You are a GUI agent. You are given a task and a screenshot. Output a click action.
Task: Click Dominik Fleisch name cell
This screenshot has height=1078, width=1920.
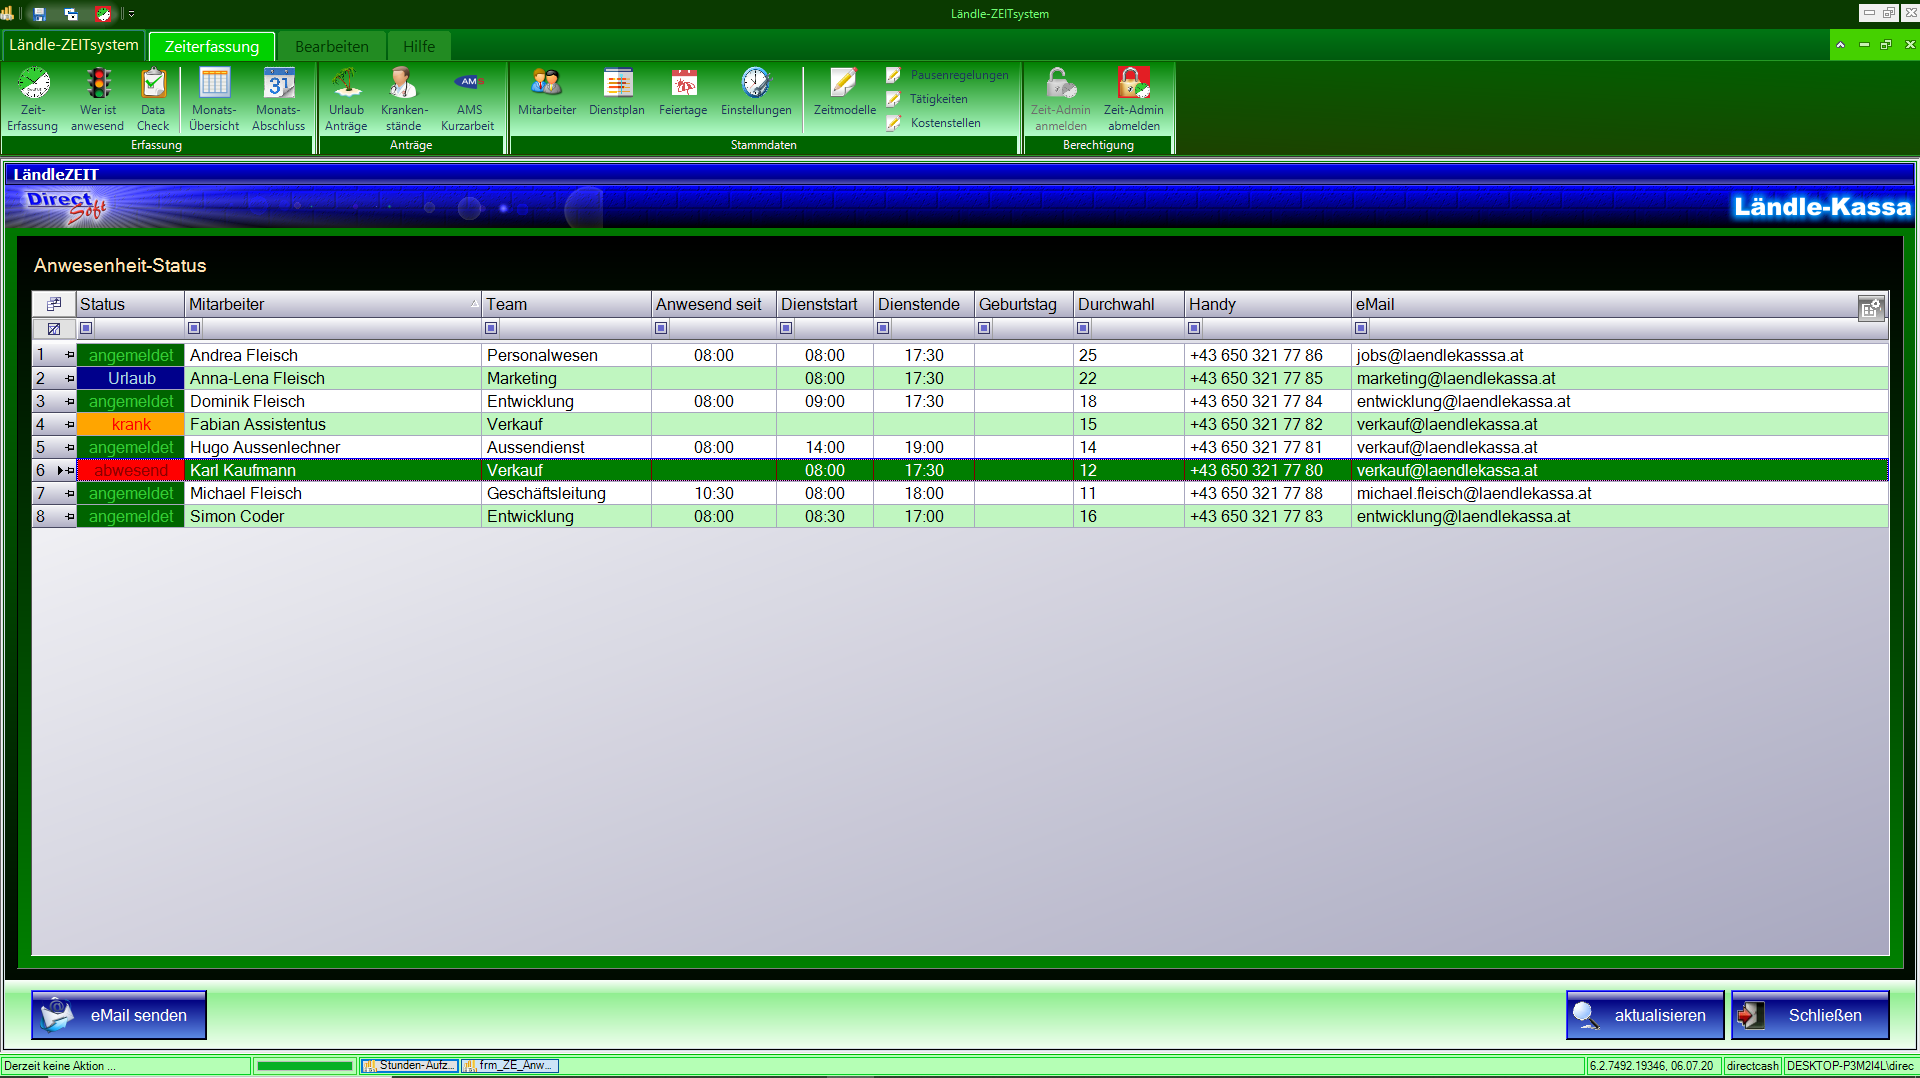[333, 401]
